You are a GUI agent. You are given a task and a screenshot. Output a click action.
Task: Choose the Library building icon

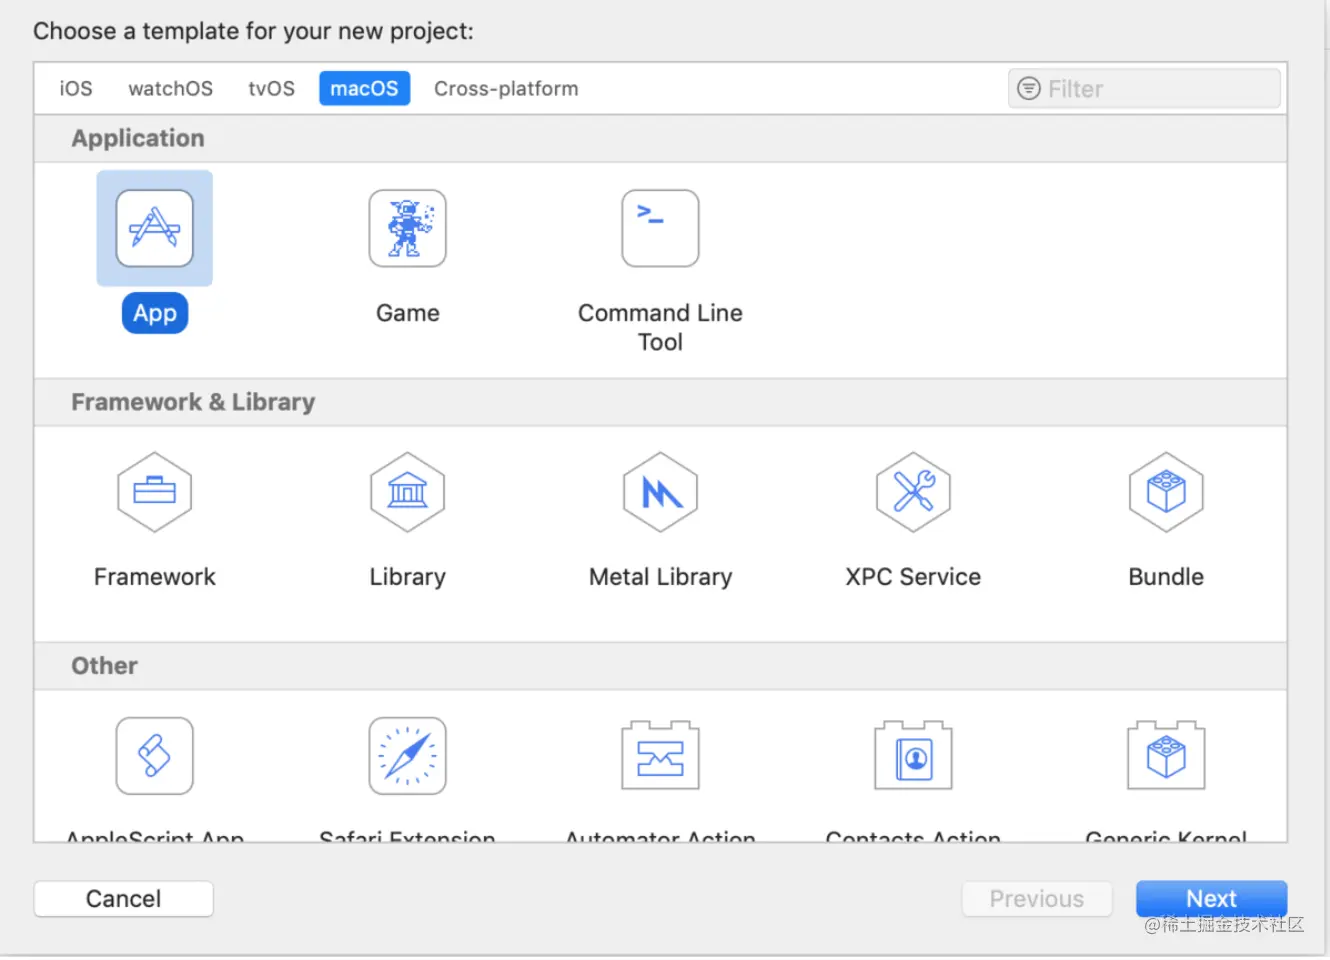click(x=407, y=492)
